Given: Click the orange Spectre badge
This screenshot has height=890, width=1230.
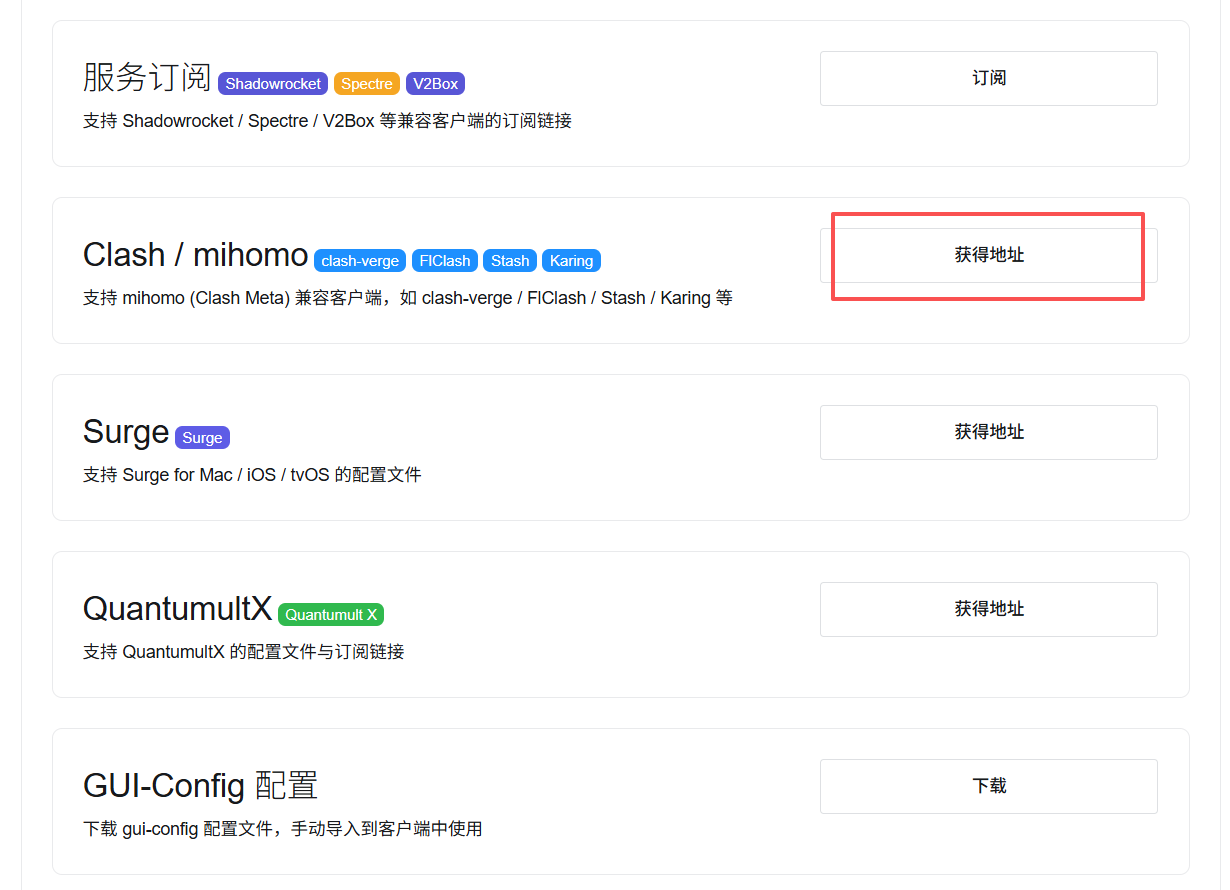Looking at the screenshot, I should (x=367, y=84).
